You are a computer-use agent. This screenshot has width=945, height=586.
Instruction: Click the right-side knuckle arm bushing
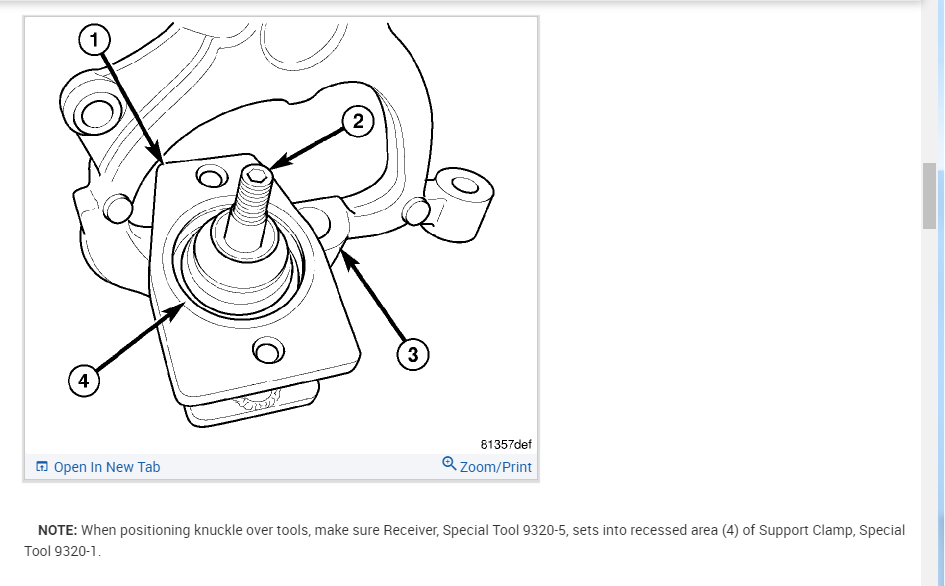point(465,185)
